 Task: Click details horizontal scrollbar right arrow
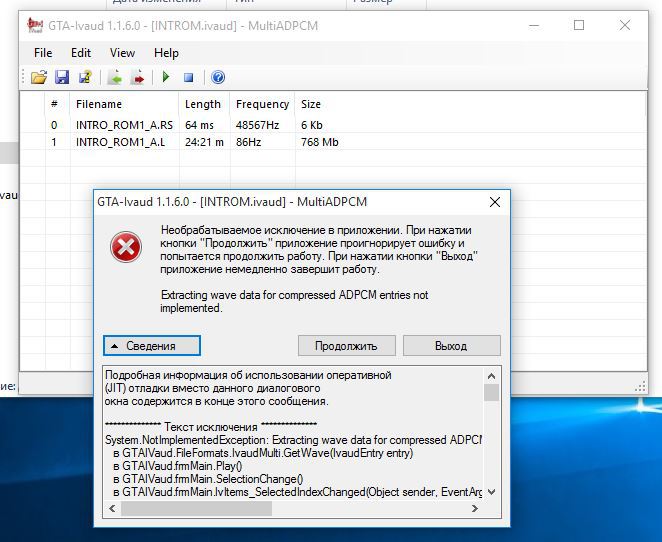475,509
